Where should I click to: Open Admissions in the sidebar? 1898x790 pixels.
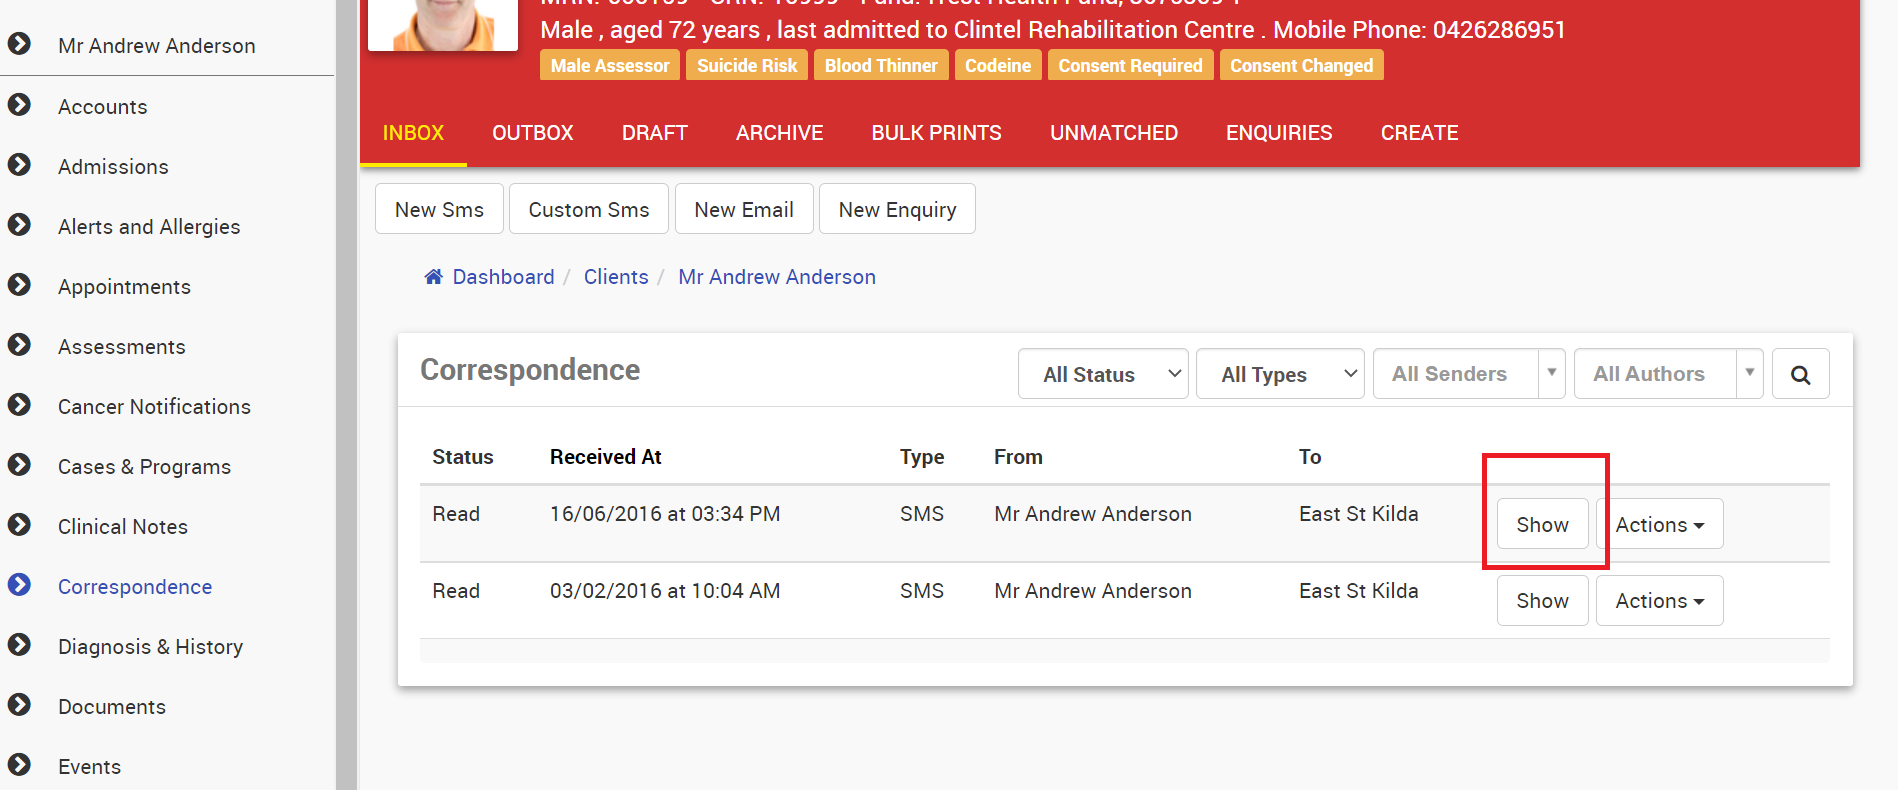click(x=113, y=166)
